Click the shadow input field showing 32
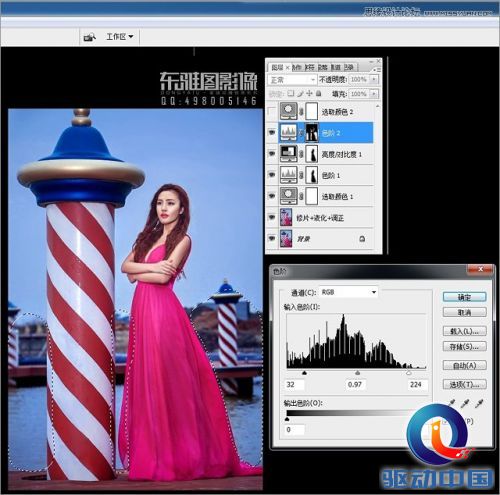The width and height of the screenshot is (500, 495). click(295, 384)
